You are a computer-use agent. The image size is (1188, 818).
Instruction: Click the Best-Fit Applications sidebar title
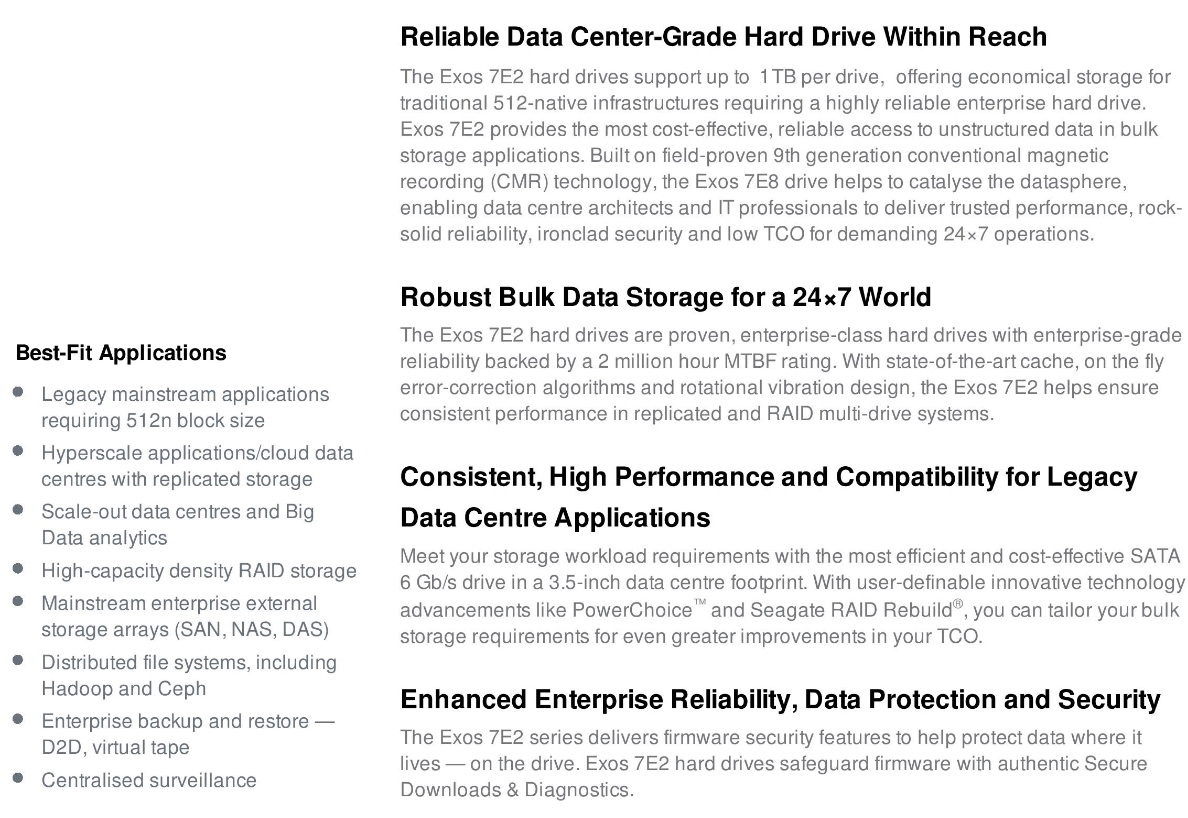(x=120, y=353)
